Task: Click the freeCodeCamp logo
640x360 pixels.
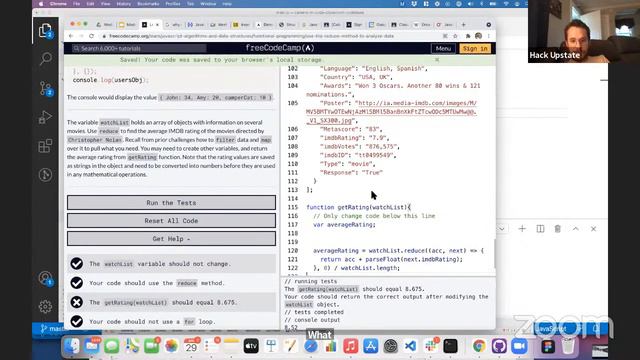Action: tap(280, 48)
